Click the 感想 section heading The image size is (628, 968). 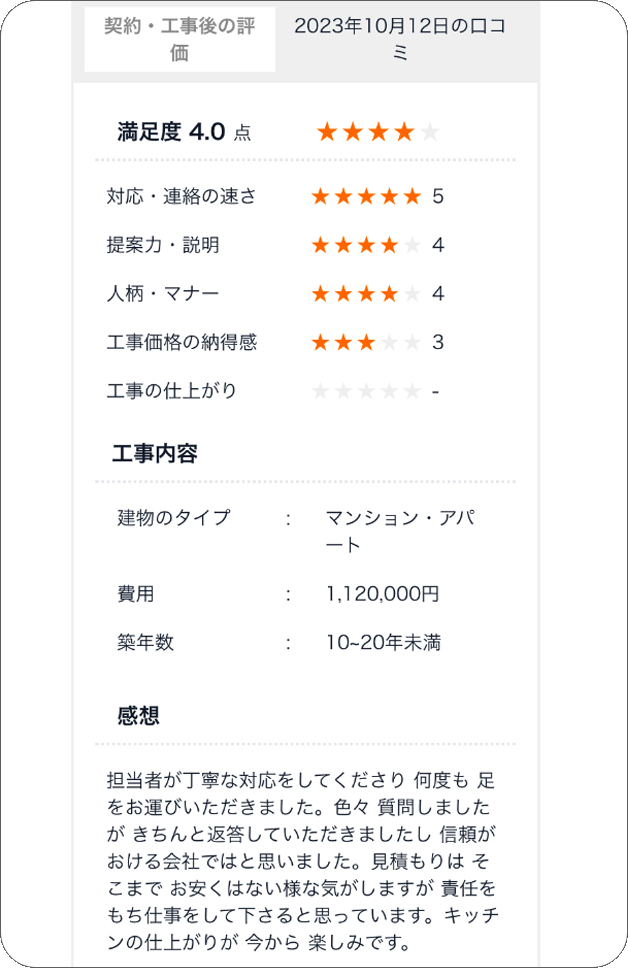click(x=138, y=716)
